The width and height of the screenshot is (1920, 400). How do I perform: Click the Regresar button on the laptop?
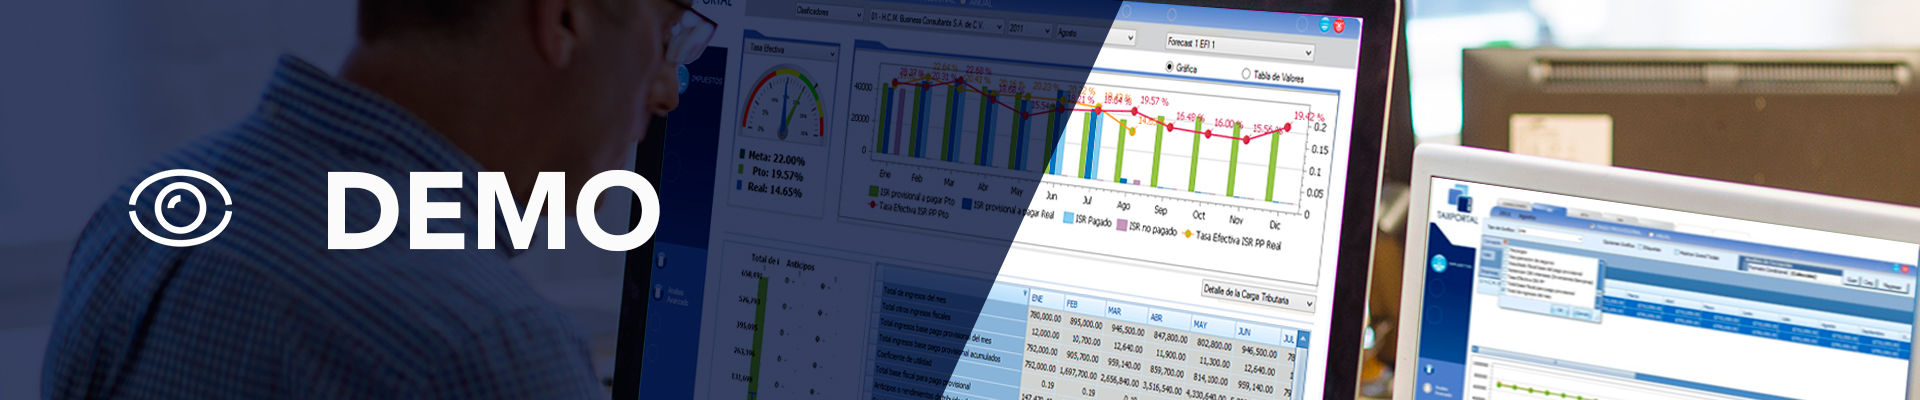[x=1892, y=286]
